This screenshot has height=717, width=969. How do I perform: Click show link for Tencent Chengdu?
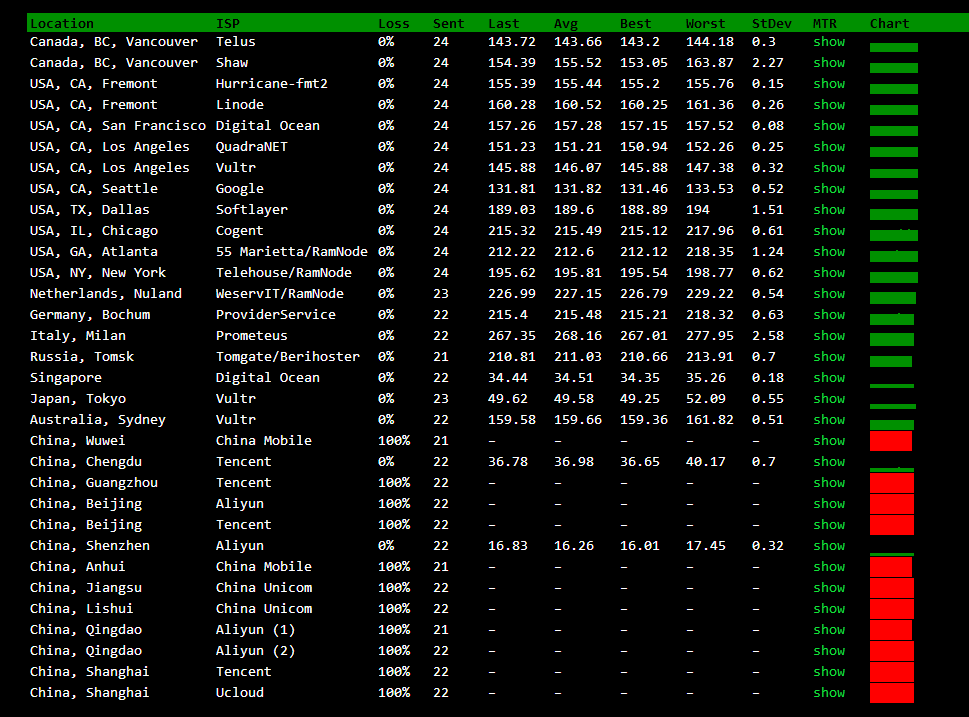828,462
